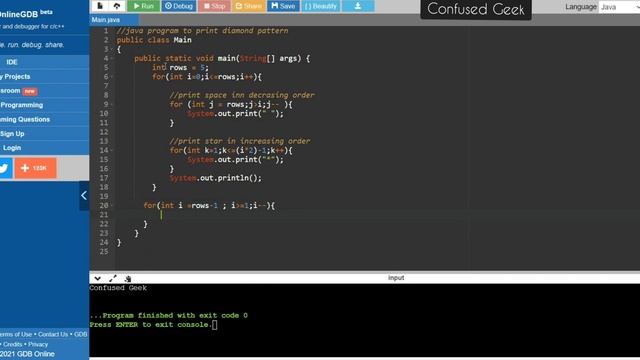Click the 'public class Main' code line
Image resolution: width=640 pixels, height=360 pixels.
pos(154,40)
